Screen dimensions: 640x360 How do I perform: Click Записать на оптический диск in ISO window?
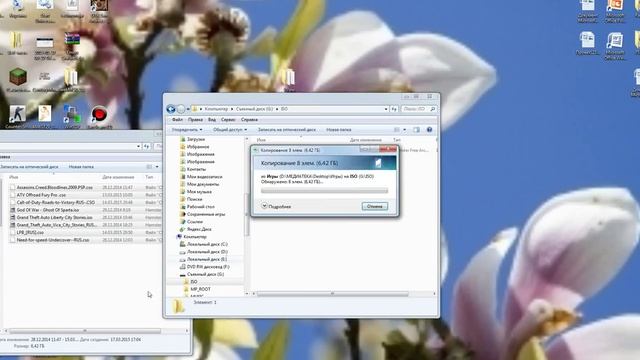287,130
